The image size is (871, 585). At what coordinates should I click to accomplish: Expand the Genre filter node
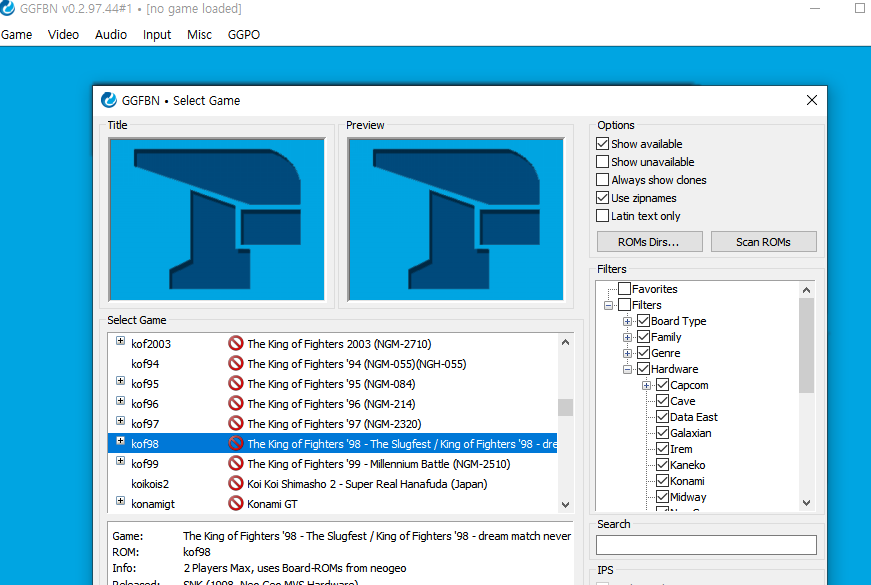pyautogui.click(x=627, y=353)
